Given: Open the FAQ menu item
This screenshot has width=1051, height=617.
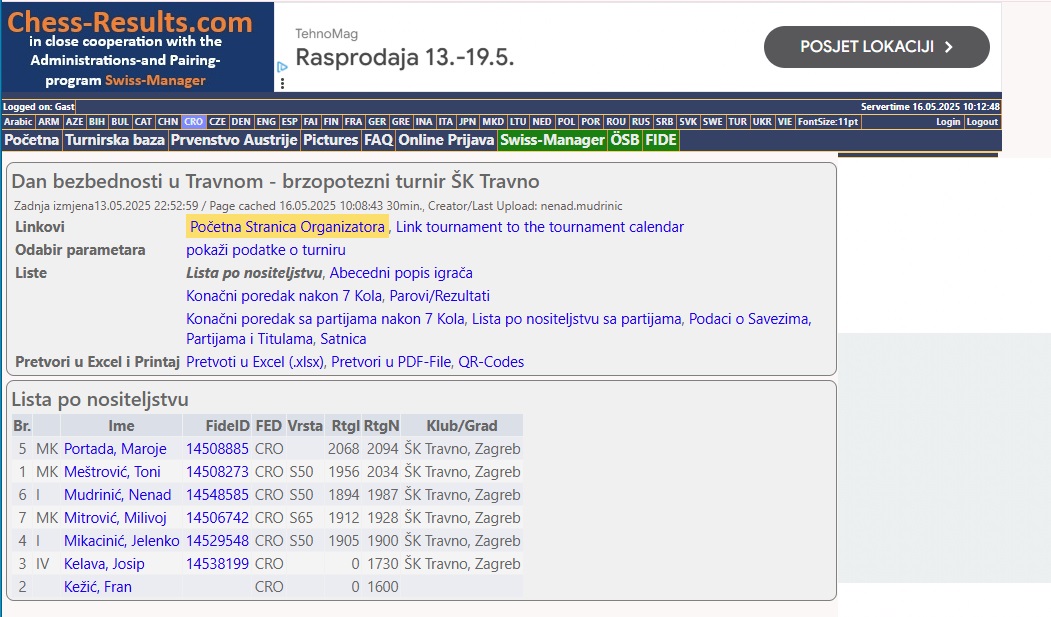Looking at the screenshot, I should [x=378, y=140].
